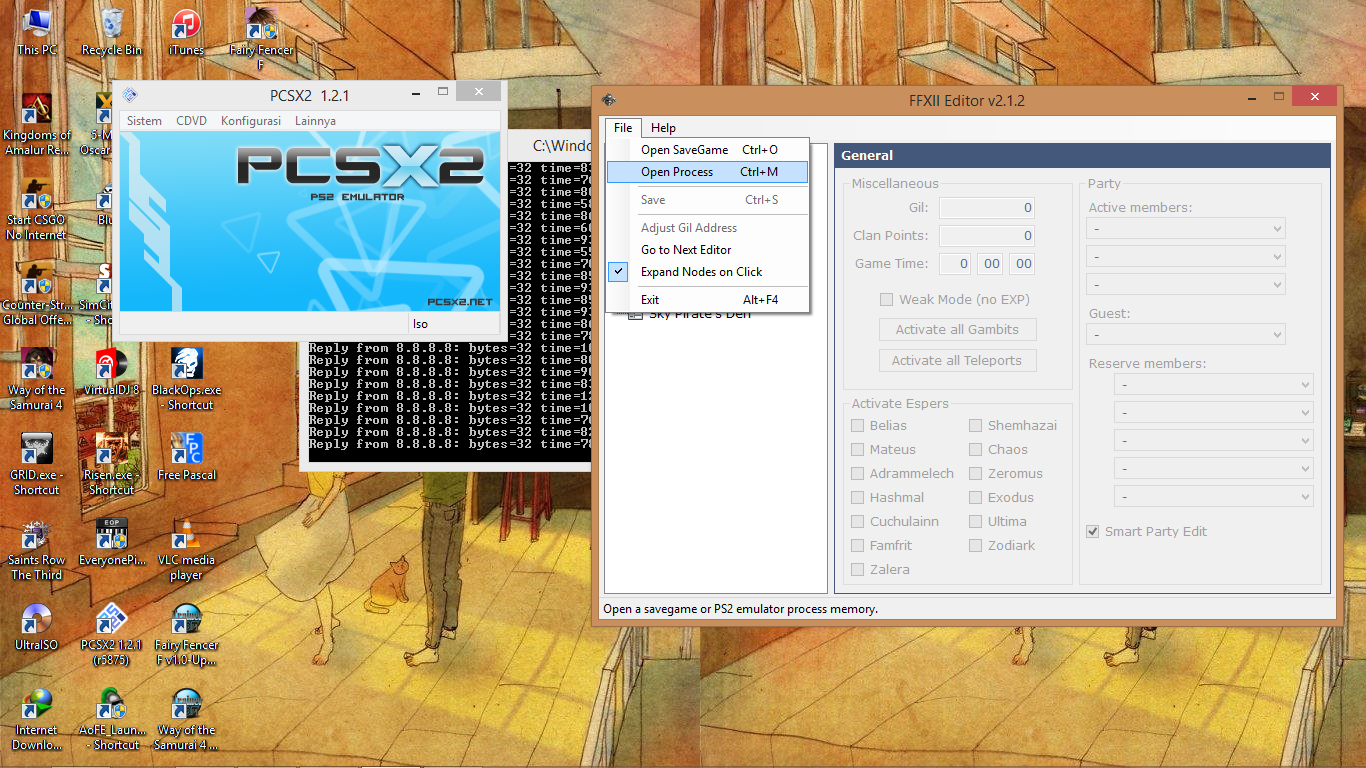Screen dimensions: 1366x768
Task: Select the PCSX2 1.2.1 (r5875) desktop shortcut
Action: (x=111, y=634)
